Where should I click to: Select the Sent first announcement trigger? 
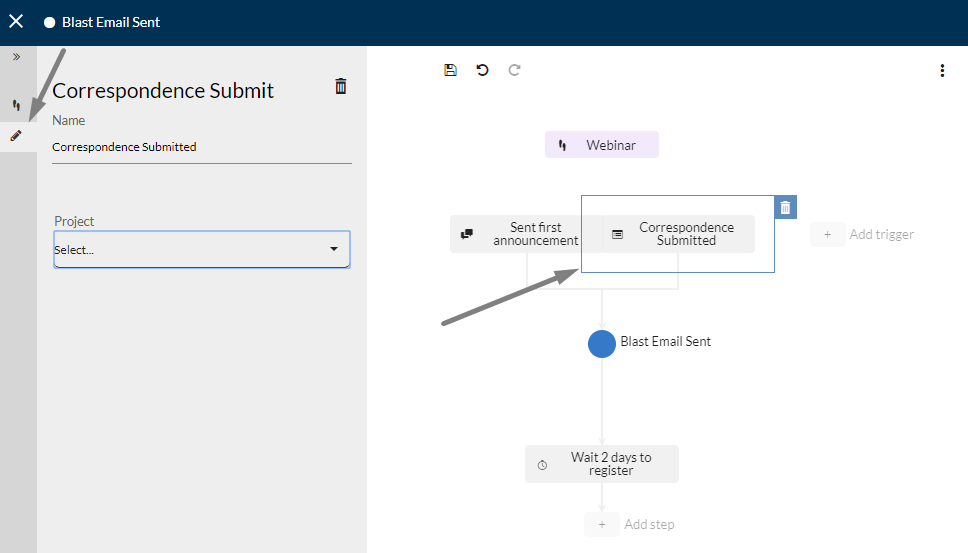[x=525, y=234]
